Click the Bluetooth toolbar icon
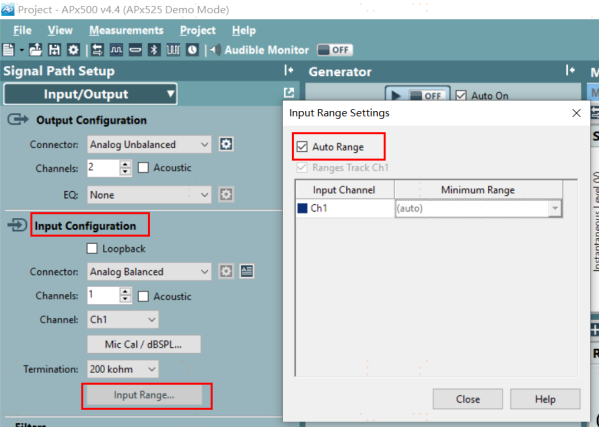The image size is (599, 427). tap(154, 50)
